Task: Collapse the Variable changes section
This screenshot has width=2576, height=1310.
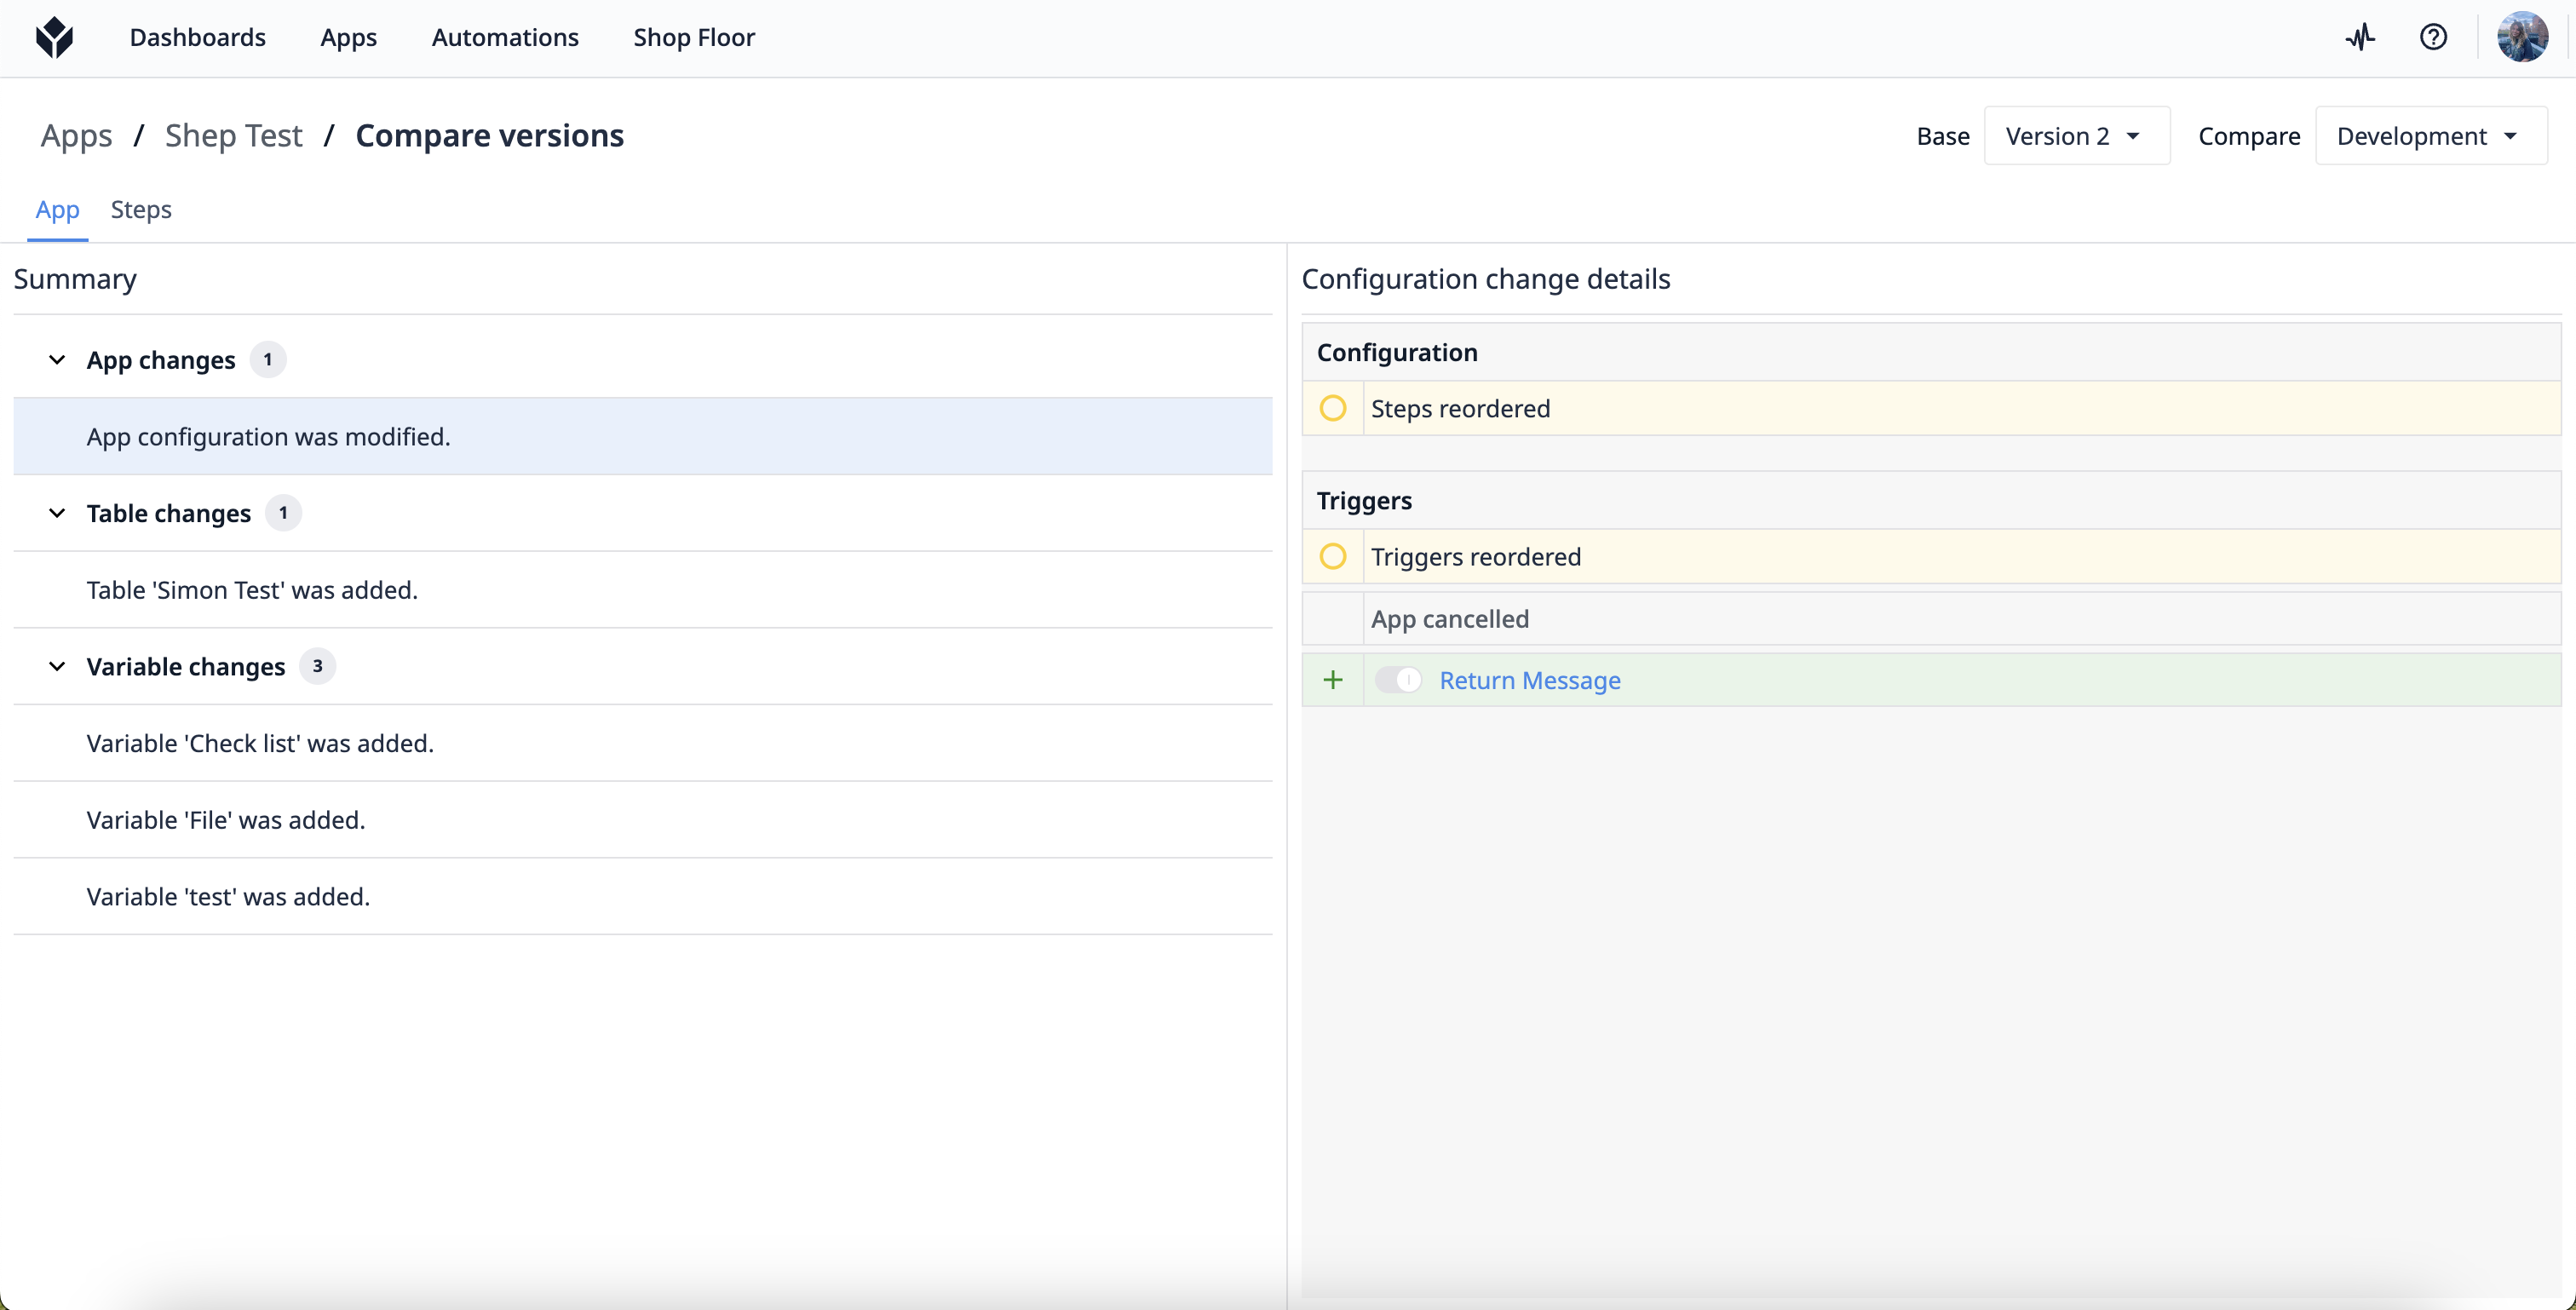Action: [57, 665]
